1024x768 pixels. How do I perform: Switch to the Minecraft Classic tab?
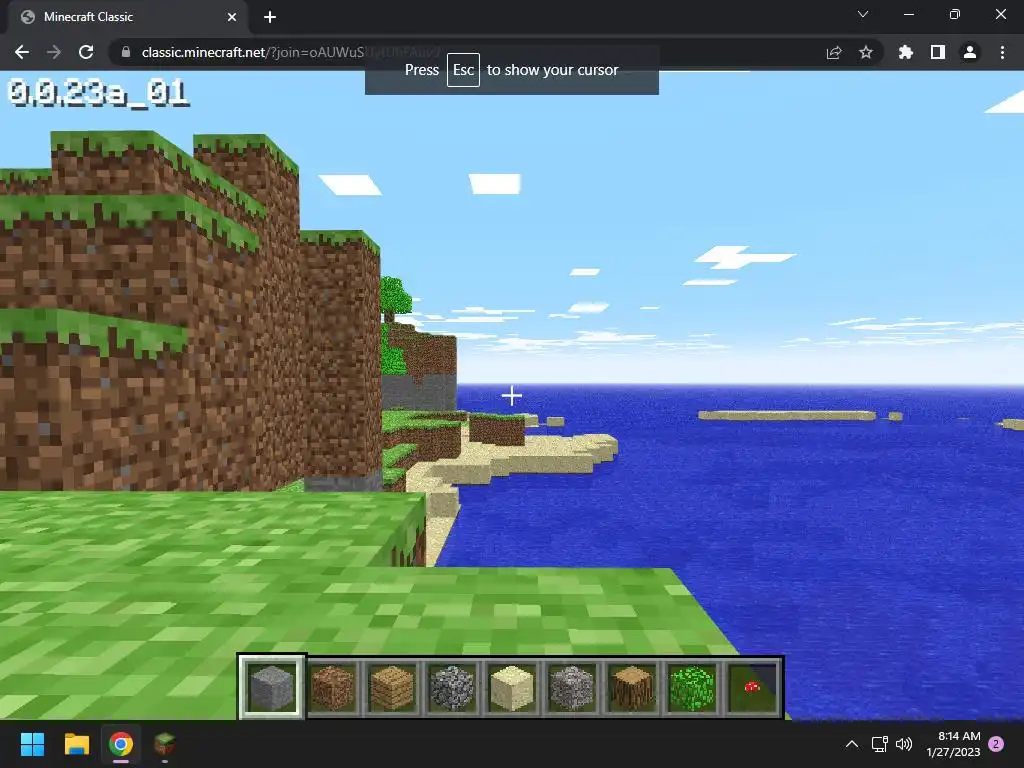coord(128,17)
